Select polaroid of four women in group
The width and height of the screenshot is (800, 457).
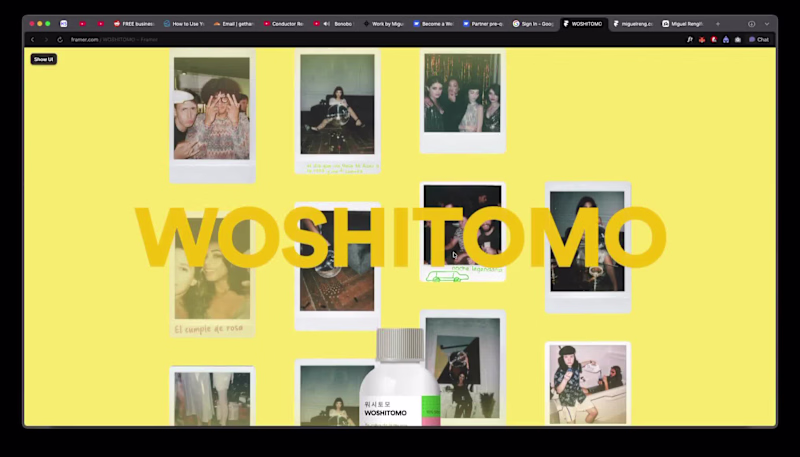[463, 100]
